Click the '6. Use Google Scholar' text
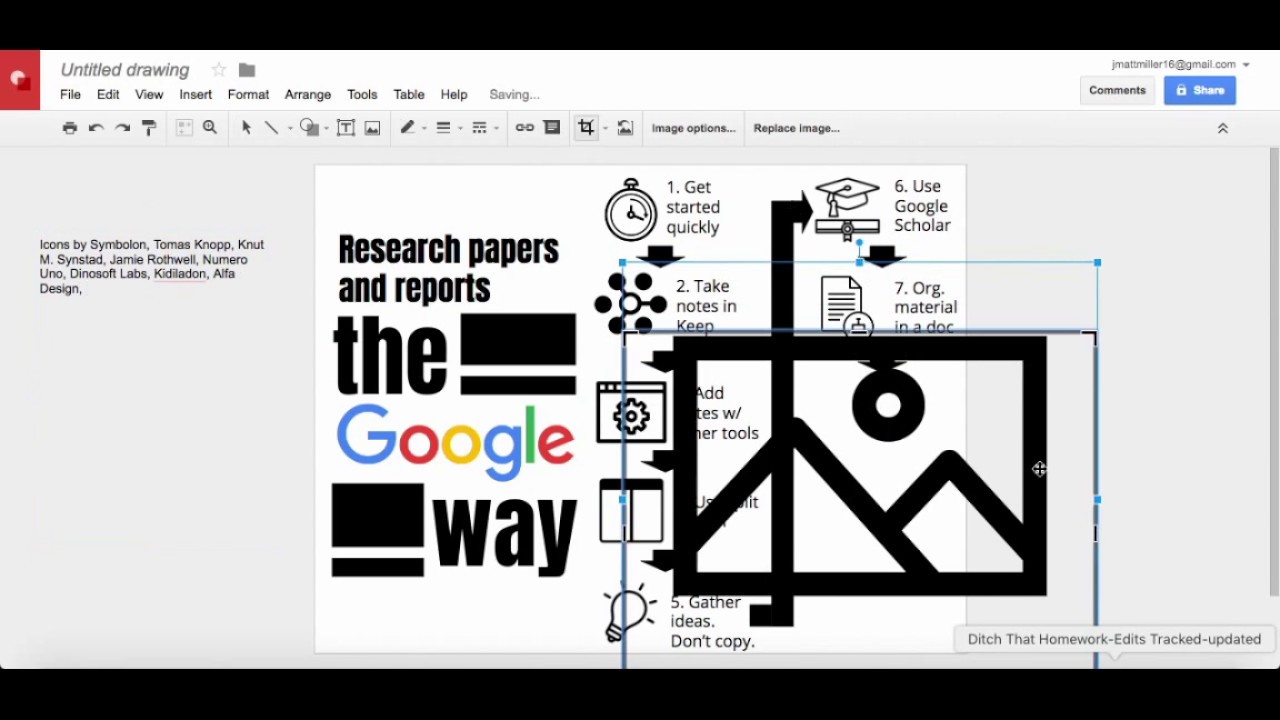The height and width of the screenshot is (720, 1280). point(922,206)
